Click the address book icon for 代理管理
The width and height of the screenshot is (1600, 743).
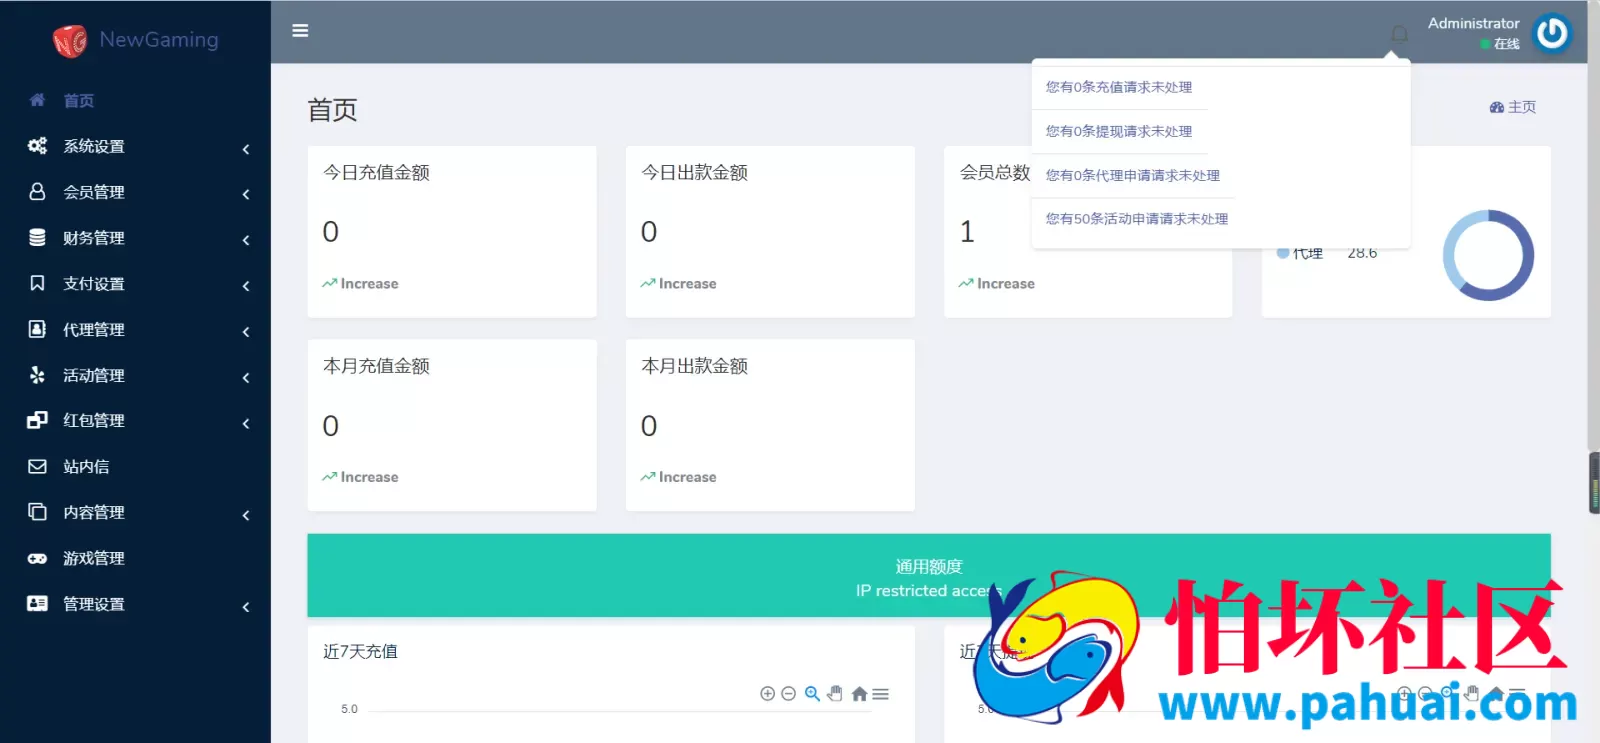coord(37,329)
